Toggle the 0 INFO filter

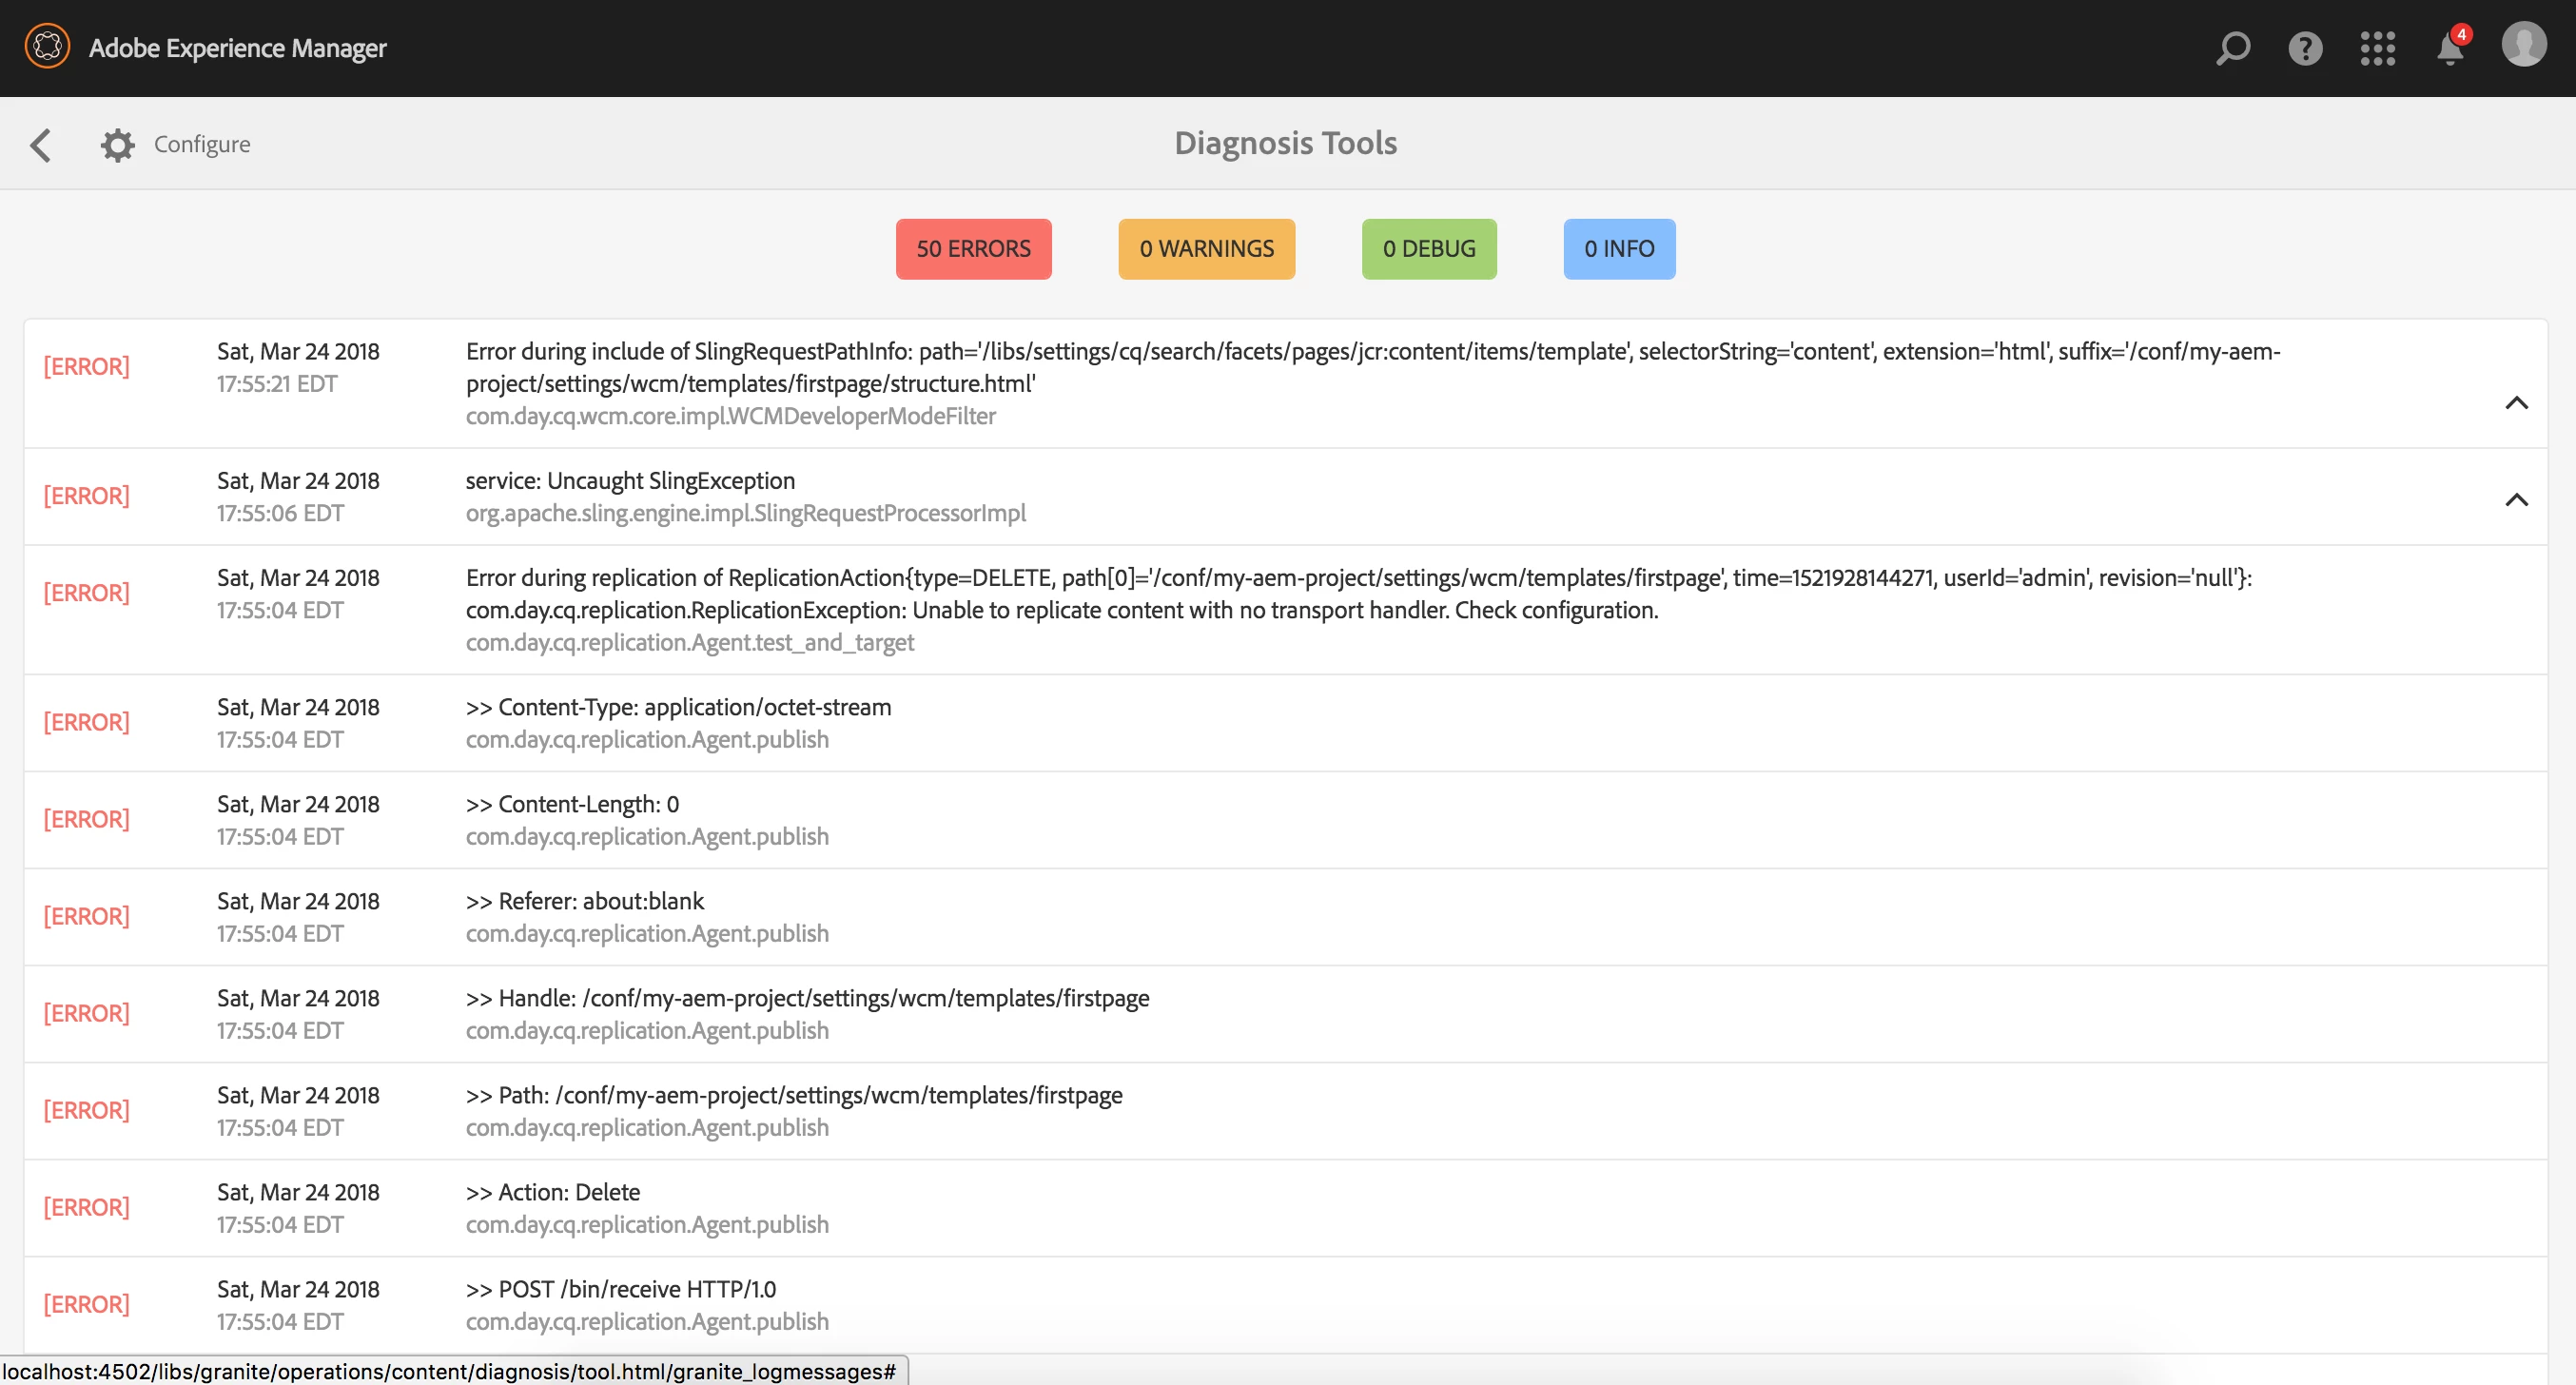point(1618,249)
